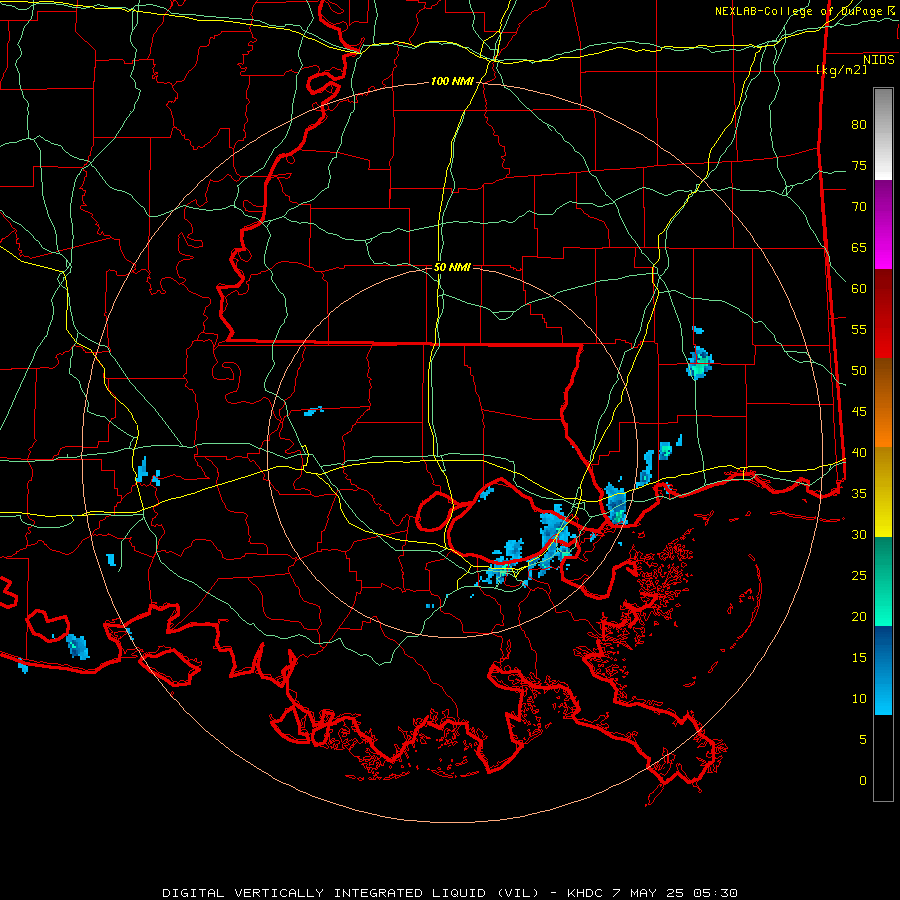Click the green-cored echo northeast outside the 50 NMI ring
This screenshot has width=900, height=900.
click(x=700, y=363)
